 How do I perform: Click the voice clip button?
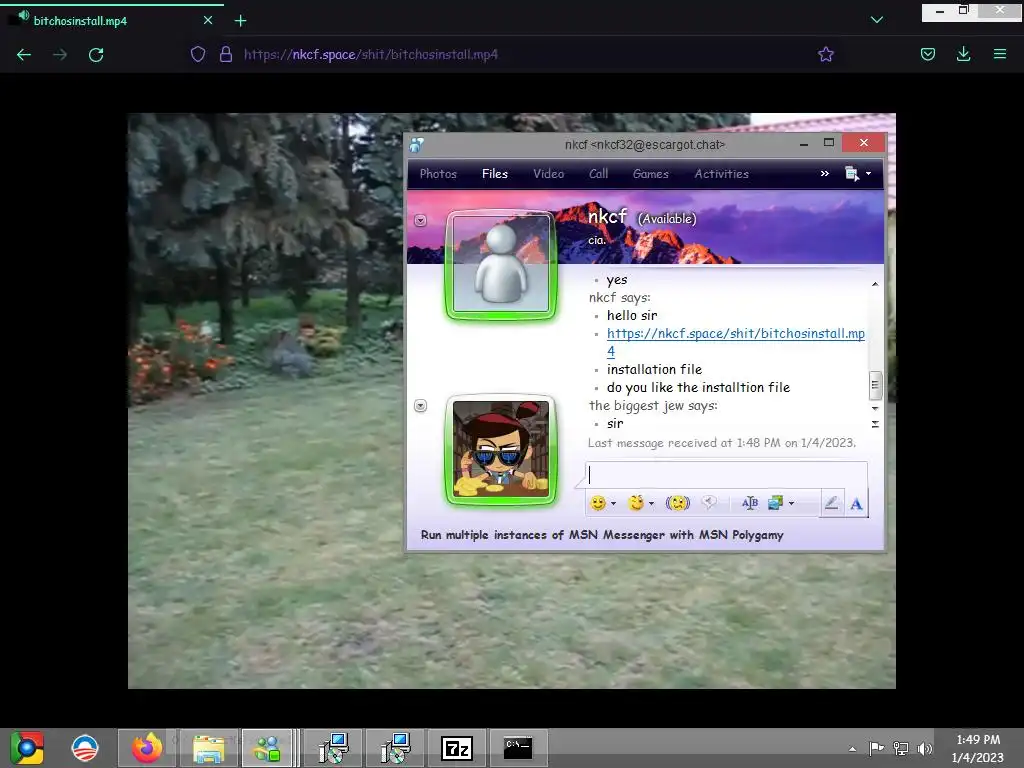[709, 503]
